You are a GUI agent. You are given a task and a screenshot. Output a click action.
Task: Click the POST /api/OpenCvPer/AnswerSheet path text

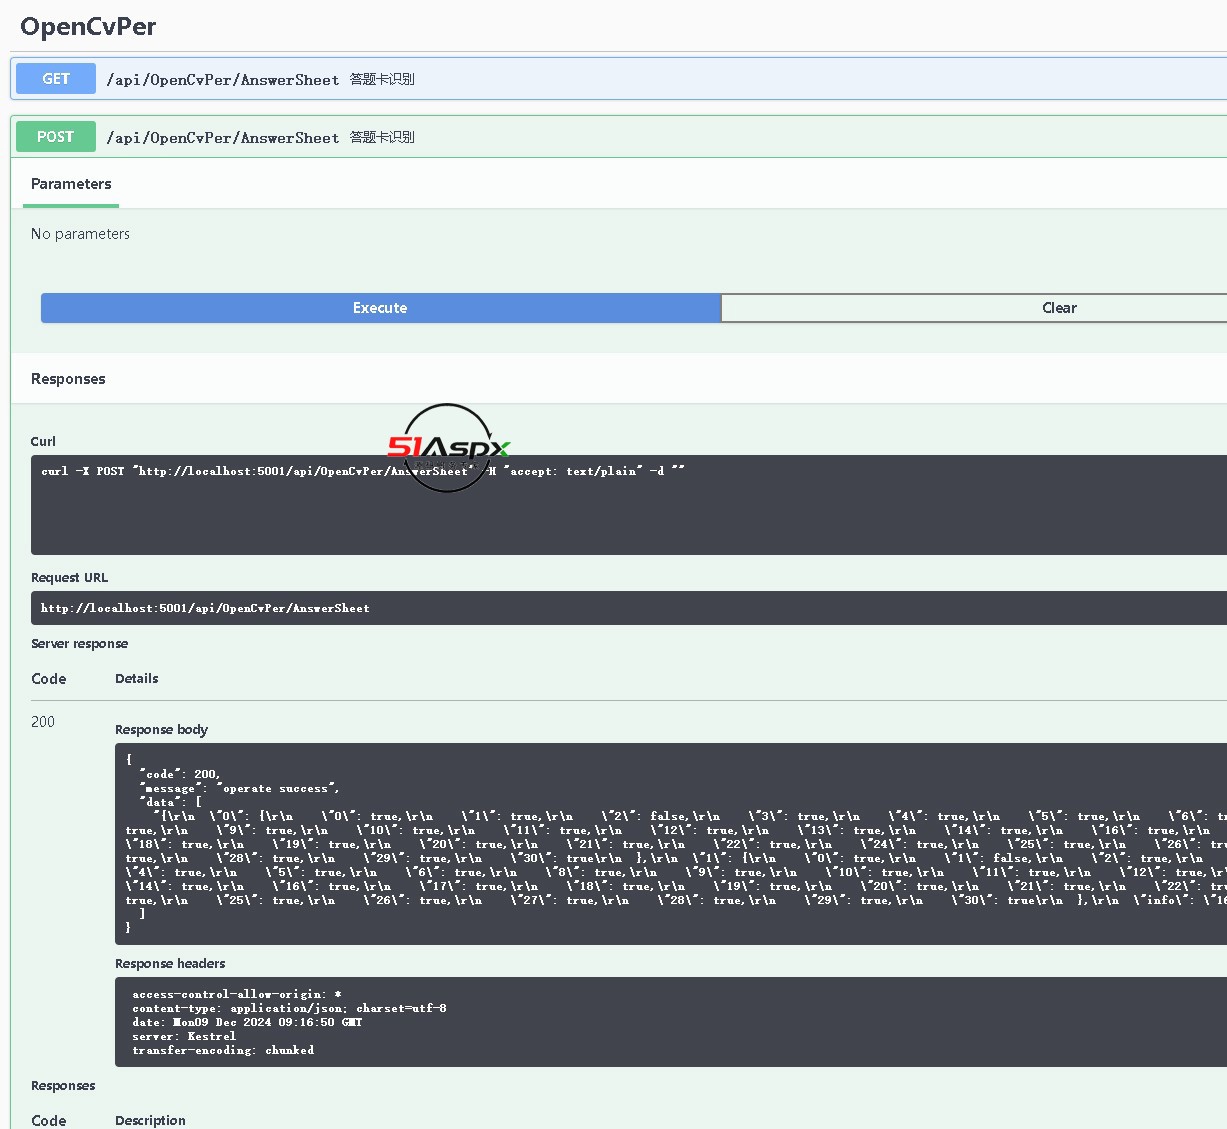coord(222,138)
